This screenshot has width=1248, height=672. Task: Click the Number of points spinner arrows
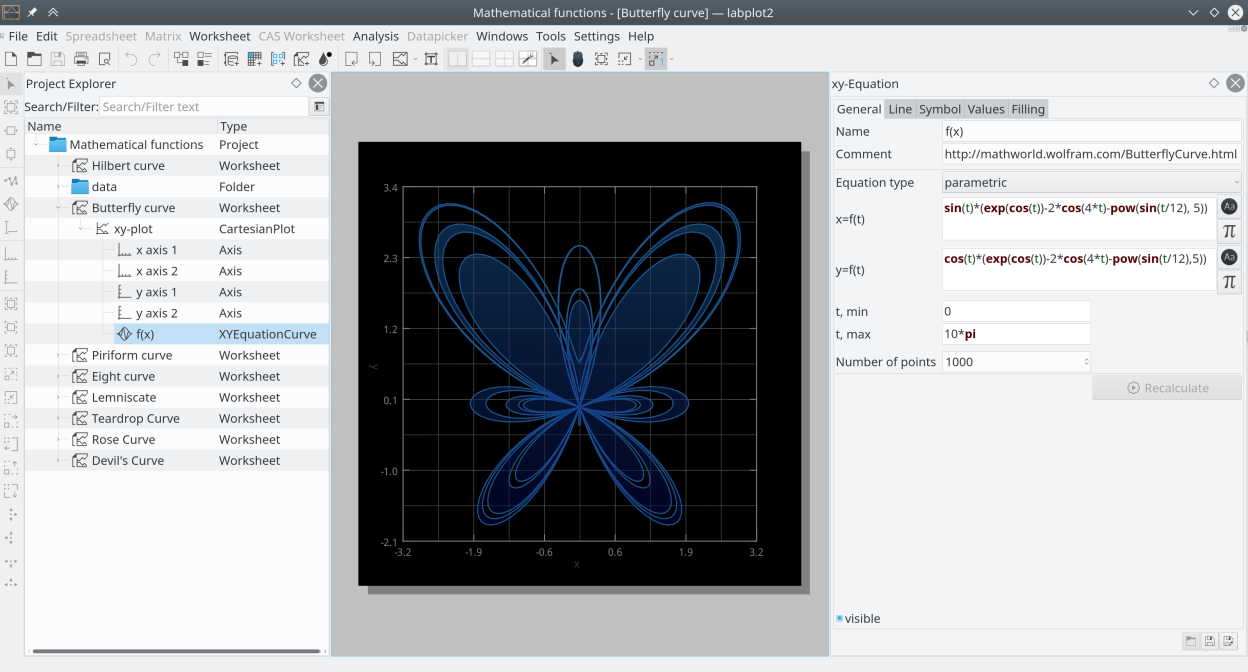[1085, 362]
